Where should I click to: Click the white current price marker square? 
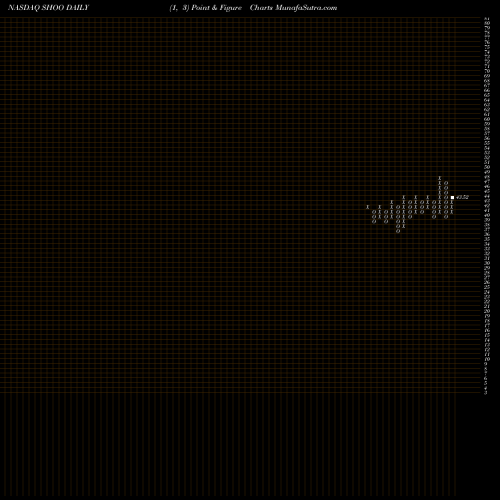click(x=452, y=197)
